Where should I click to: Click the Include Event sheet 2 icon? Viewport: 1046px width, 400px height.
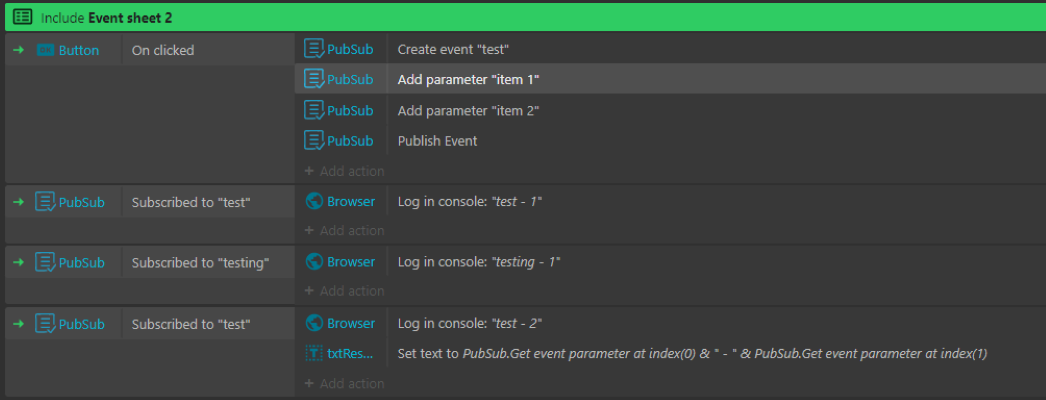(22, 17)
